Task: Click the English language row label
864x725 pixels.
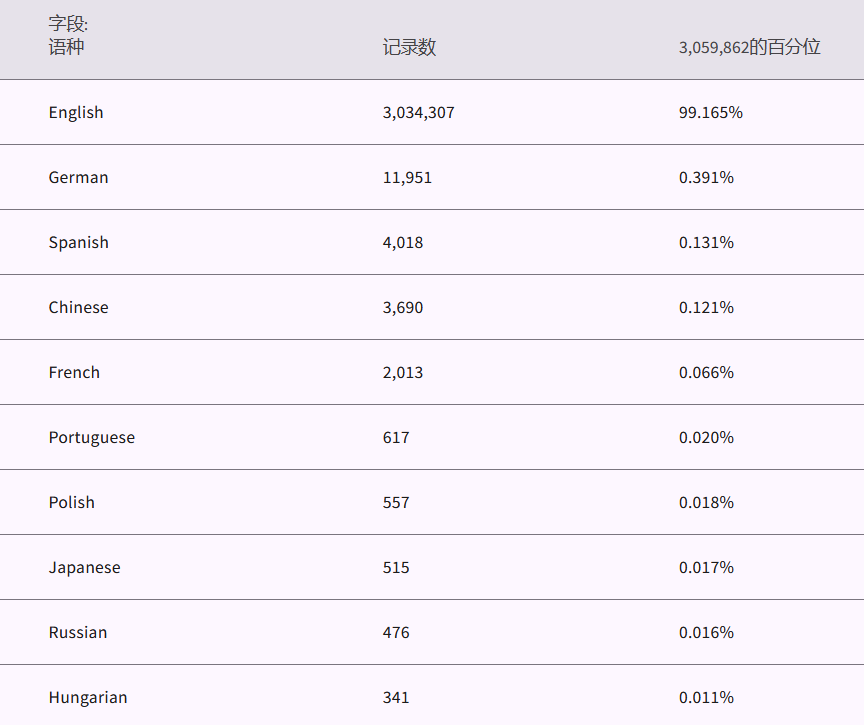Action: pyautogui.click(x=76, y=113)
